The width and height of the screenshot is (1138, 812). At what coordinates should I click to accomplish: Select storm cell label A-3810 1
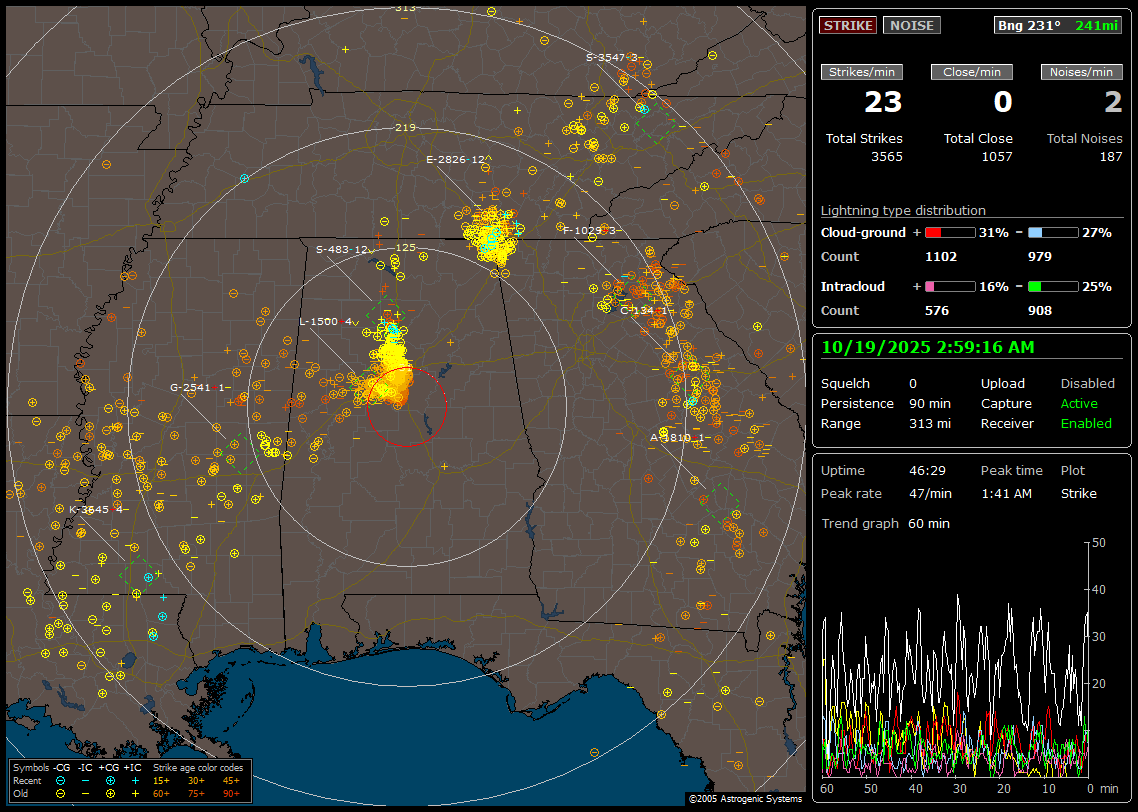tap(680, 437)
